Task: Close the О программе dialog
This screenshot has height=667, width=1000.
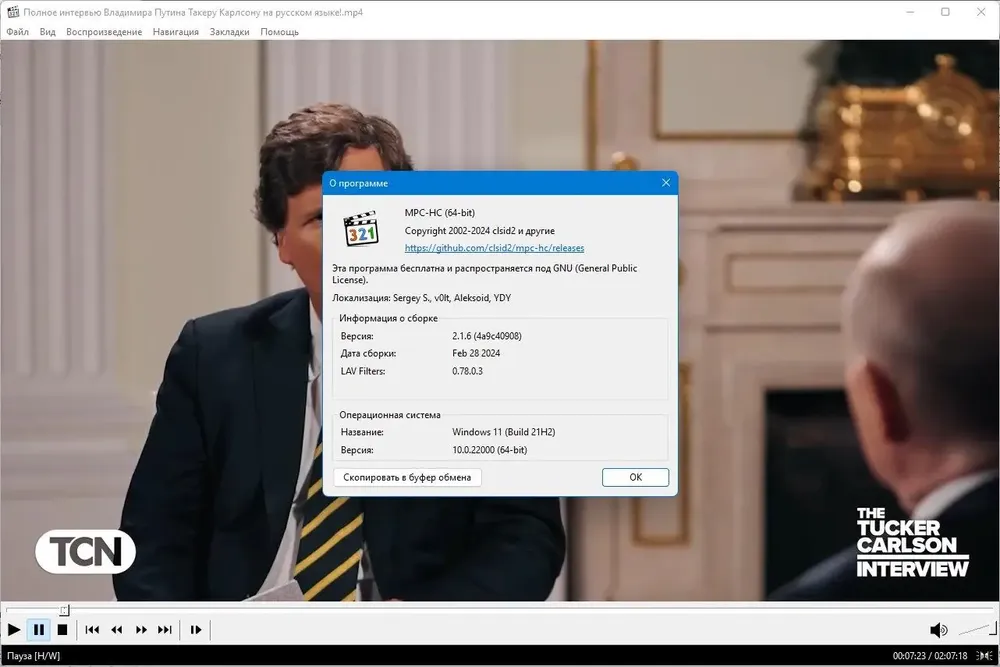Action: pos(666,183)
